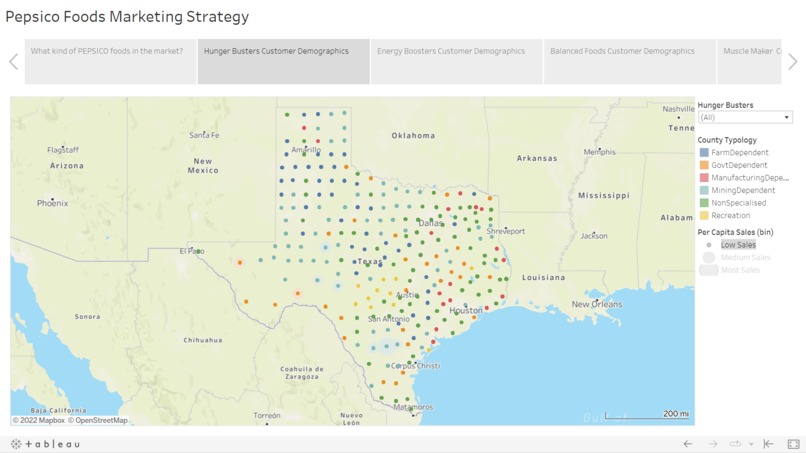Click the OpenStreetMap attribution link

click(98, 420)
